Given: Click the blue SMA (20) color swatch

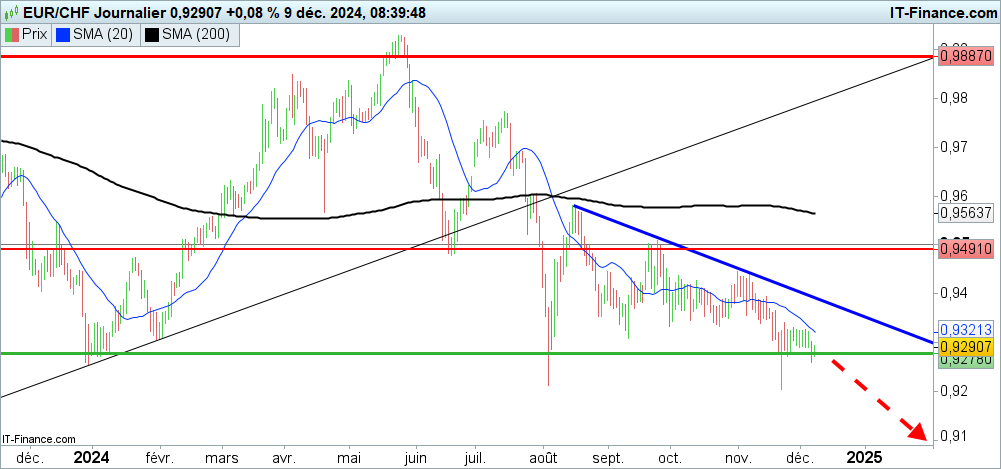Looking at the screenshot, I should coord(63,35).
